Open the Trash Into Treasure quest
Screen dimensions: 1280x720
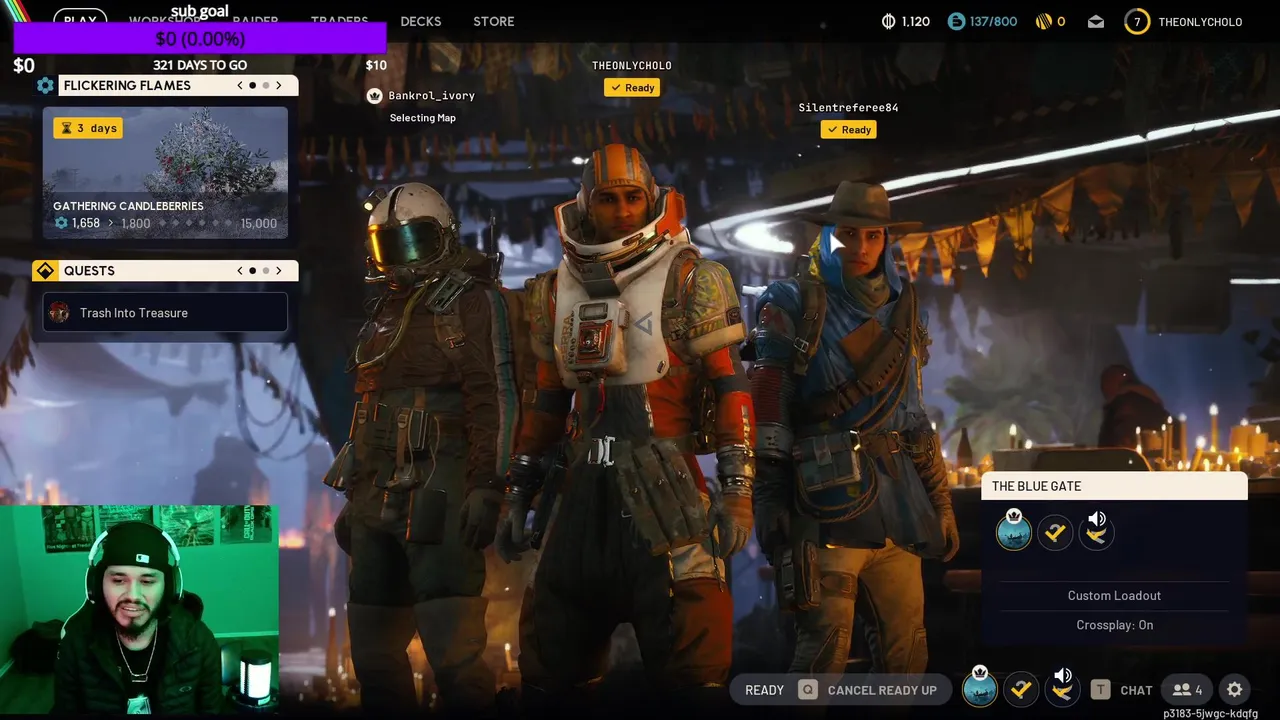point(165,313)
